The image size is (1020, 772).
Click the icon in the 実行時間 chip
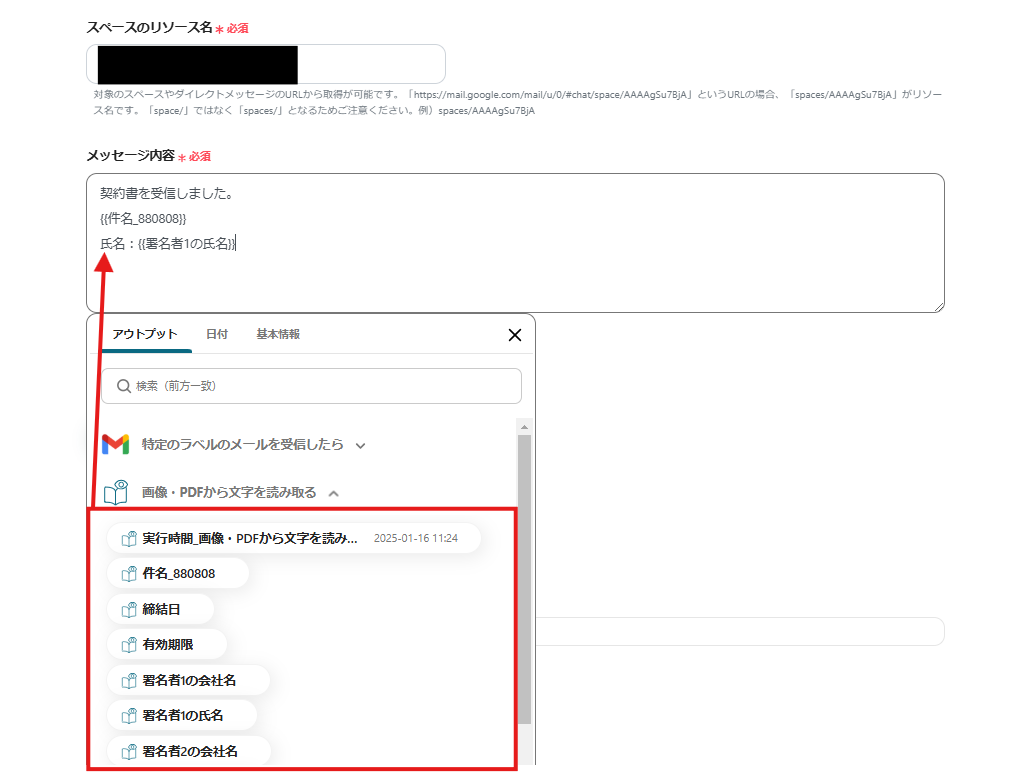pos(129,539)
